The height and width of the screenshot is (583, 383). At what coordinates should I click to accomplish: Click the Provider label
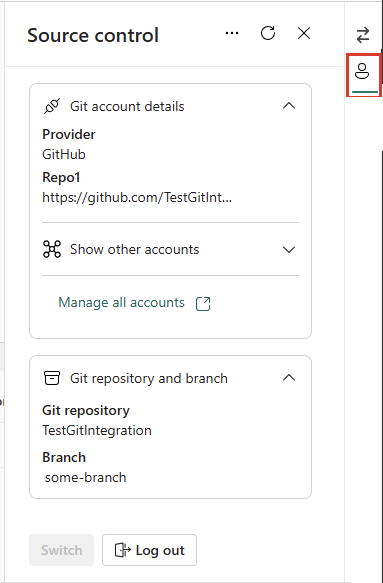tap(69, 134)
